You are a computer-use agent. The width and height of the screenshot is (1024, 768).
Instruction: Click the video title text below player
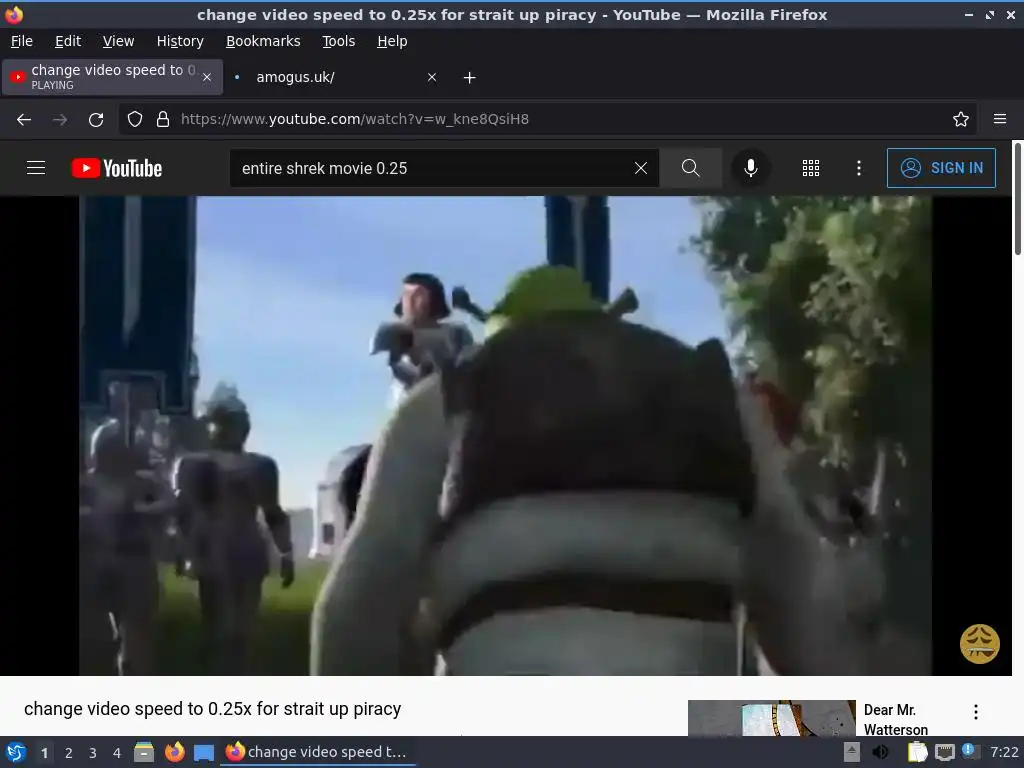point(212,709)
